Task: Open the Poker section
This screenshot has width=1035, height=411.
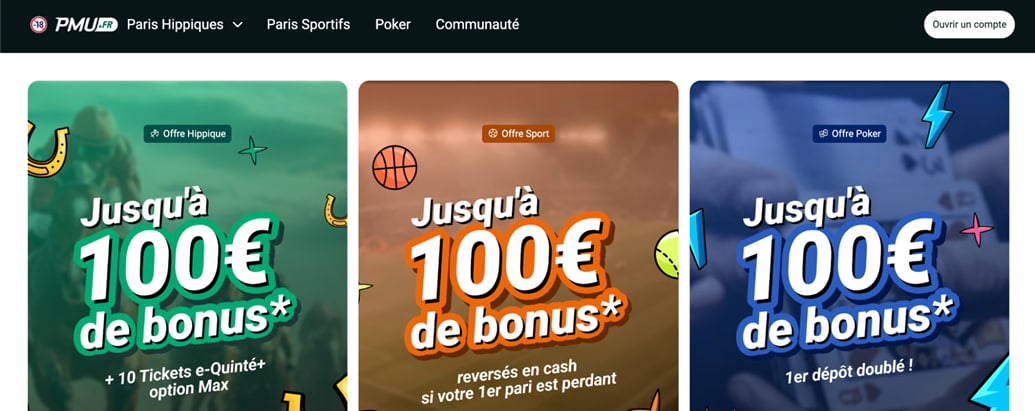Action: pos(393,24)
